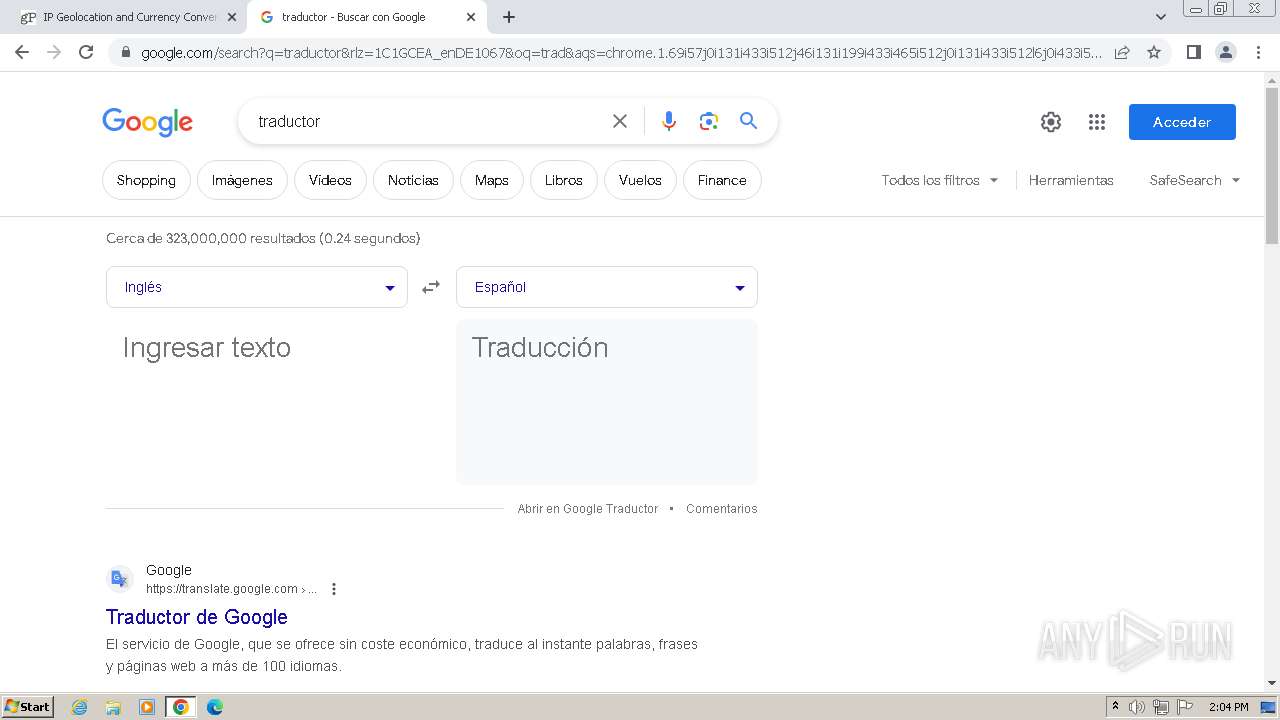Open Microsoft Edge from taskbar
The height and width of the screenshot is (720, 1280).
[214, 707]
